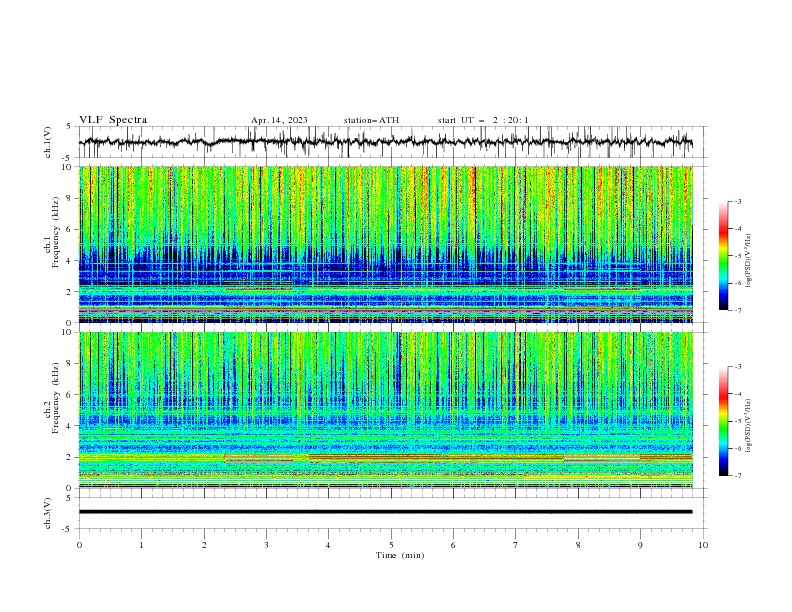Click the "ch.3(V)" axis label
The width and height of the screenshot is (792, 612).
point(48,513)
